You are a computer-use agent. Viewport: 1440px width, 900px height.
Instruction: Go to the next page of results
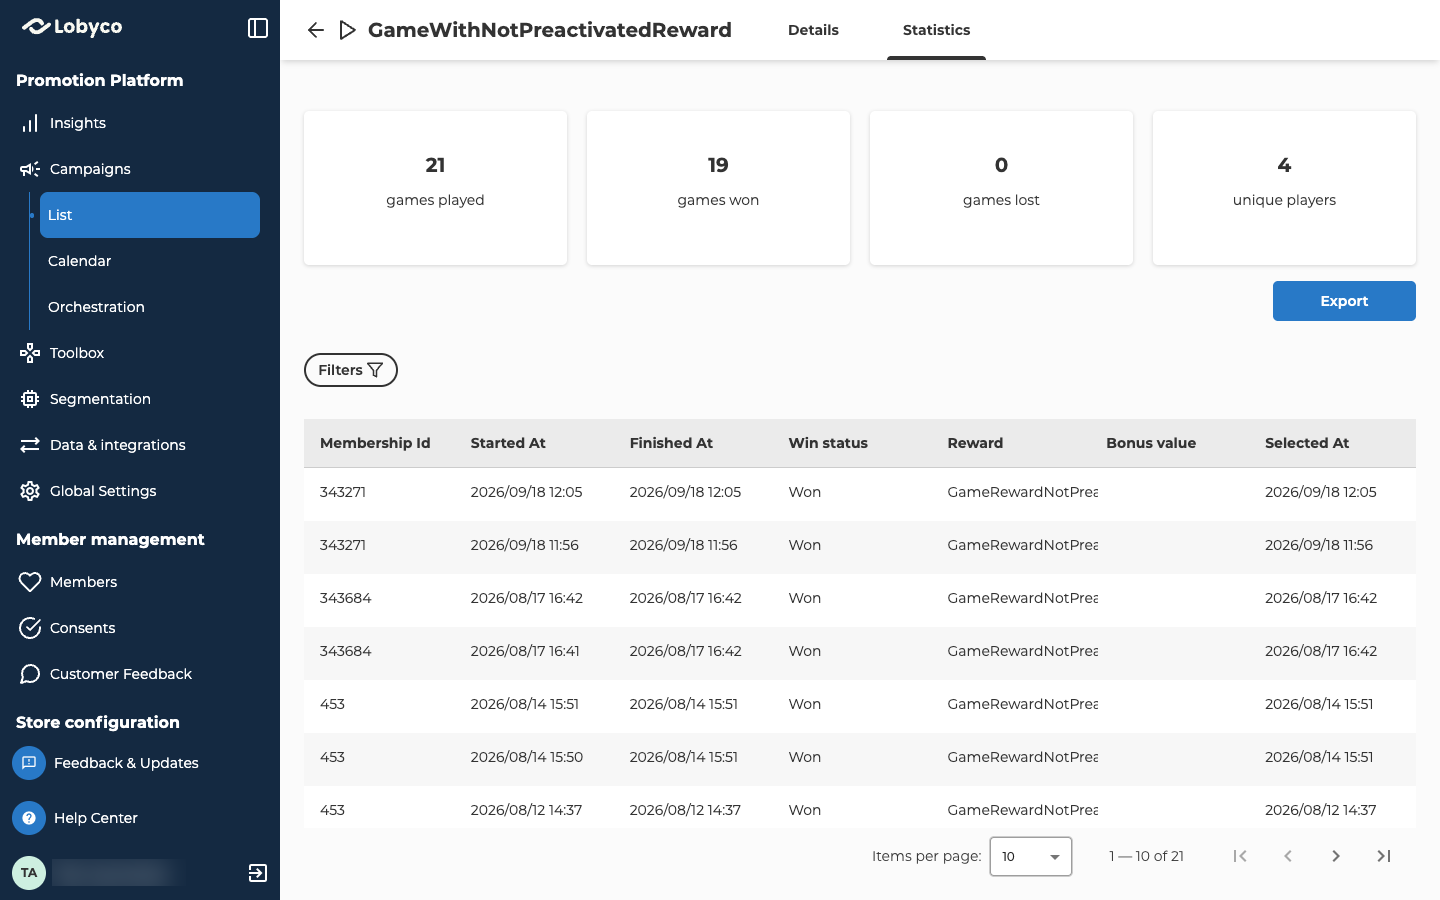[1336, 856]
